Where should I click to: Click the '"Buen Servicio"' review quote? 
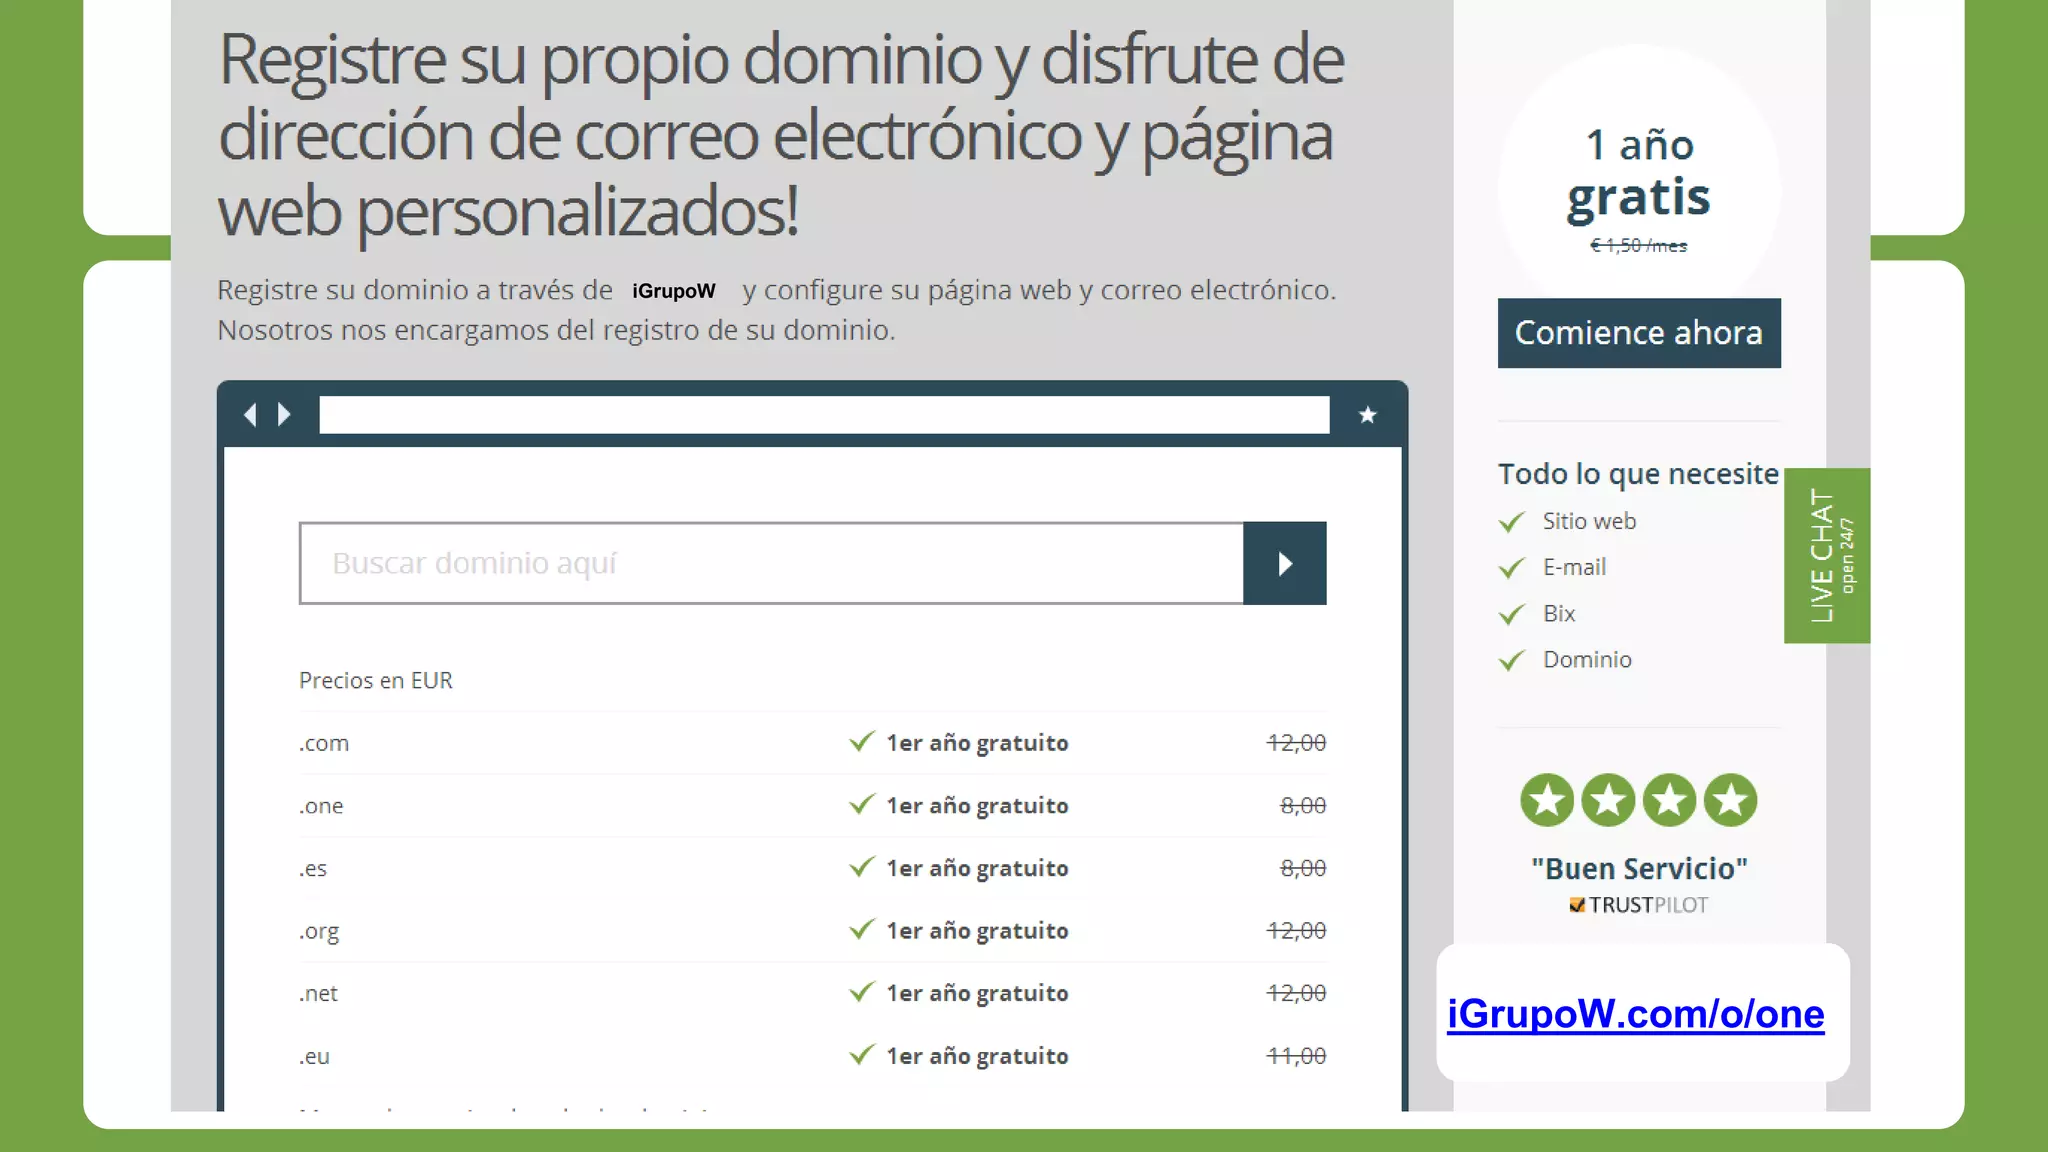coord(1639,868)
